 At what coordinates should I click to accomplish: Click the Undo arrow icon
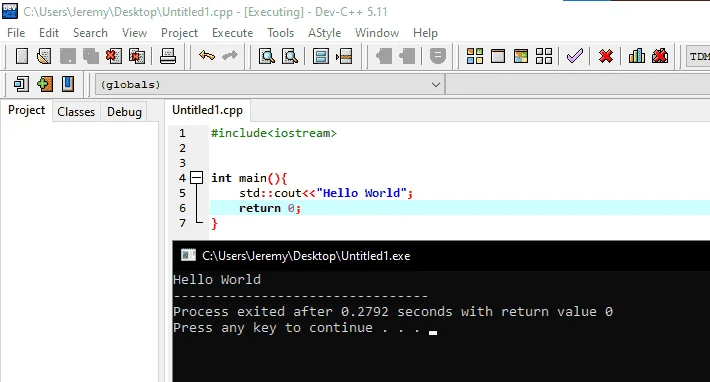pos(207,56)
